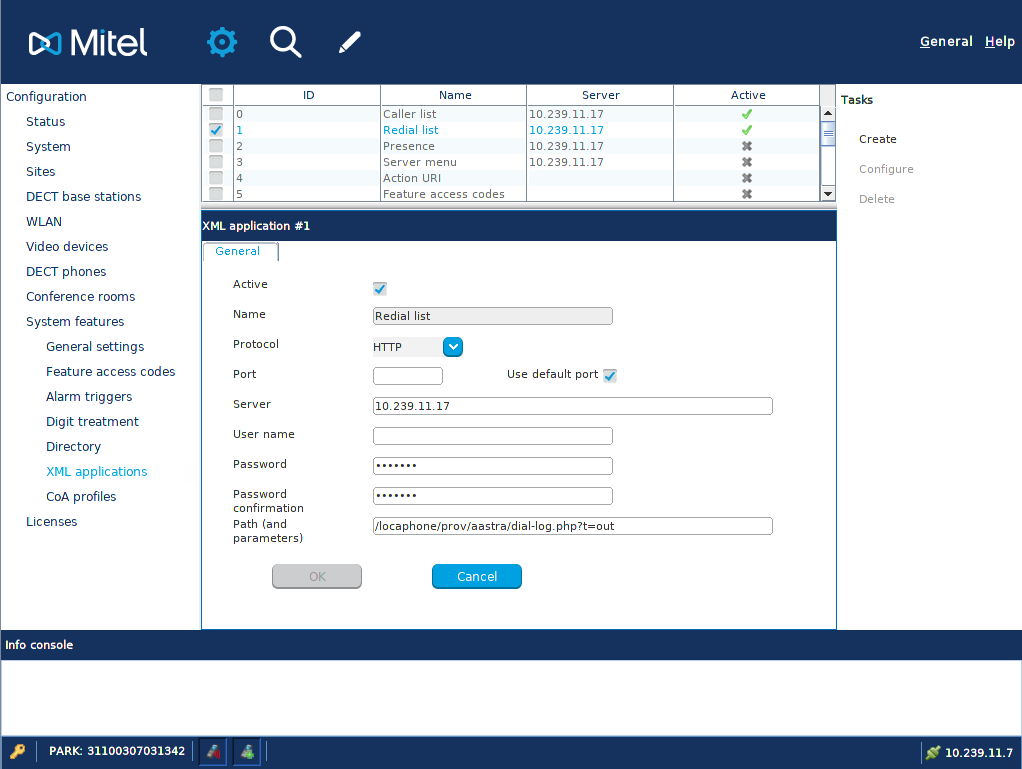Click the green plug icon near IP address
1022x769 pixels.
tap(932, 752)
